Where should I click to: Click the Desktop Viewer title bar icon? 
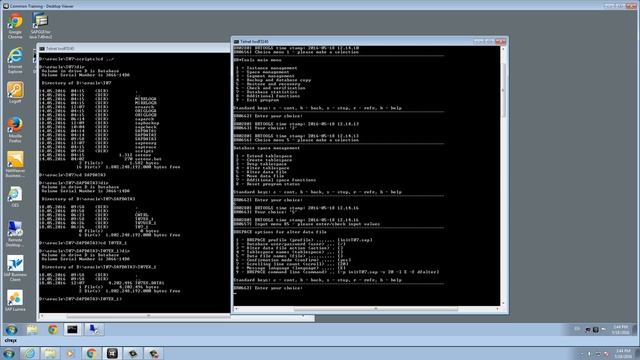click(5, 6)
